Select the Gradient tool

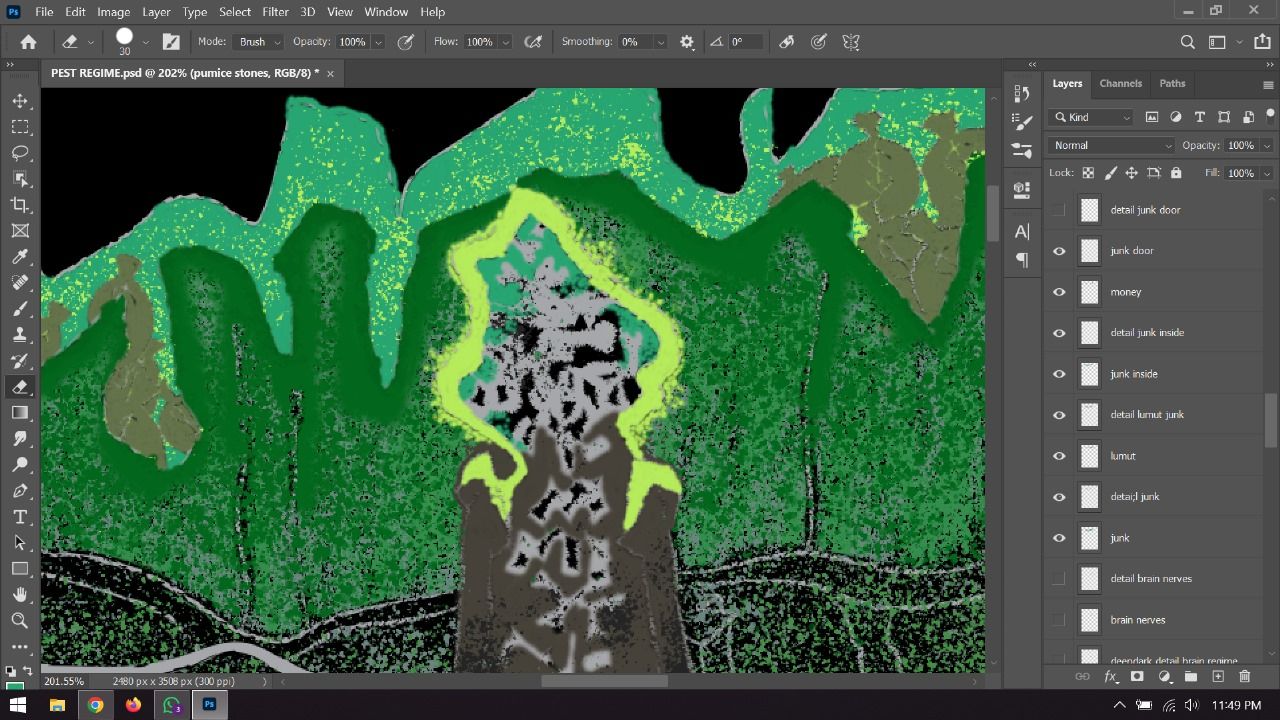[20, 413]
